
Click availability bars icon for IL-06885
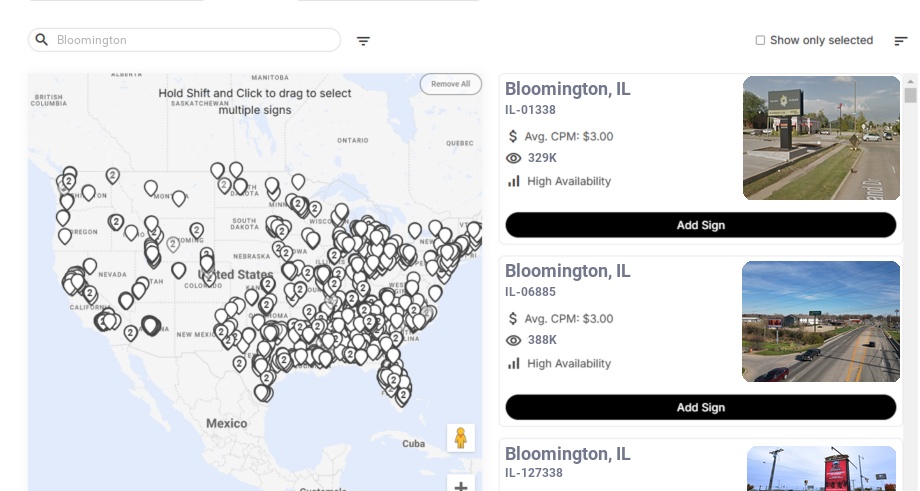(x=514, y=363)
